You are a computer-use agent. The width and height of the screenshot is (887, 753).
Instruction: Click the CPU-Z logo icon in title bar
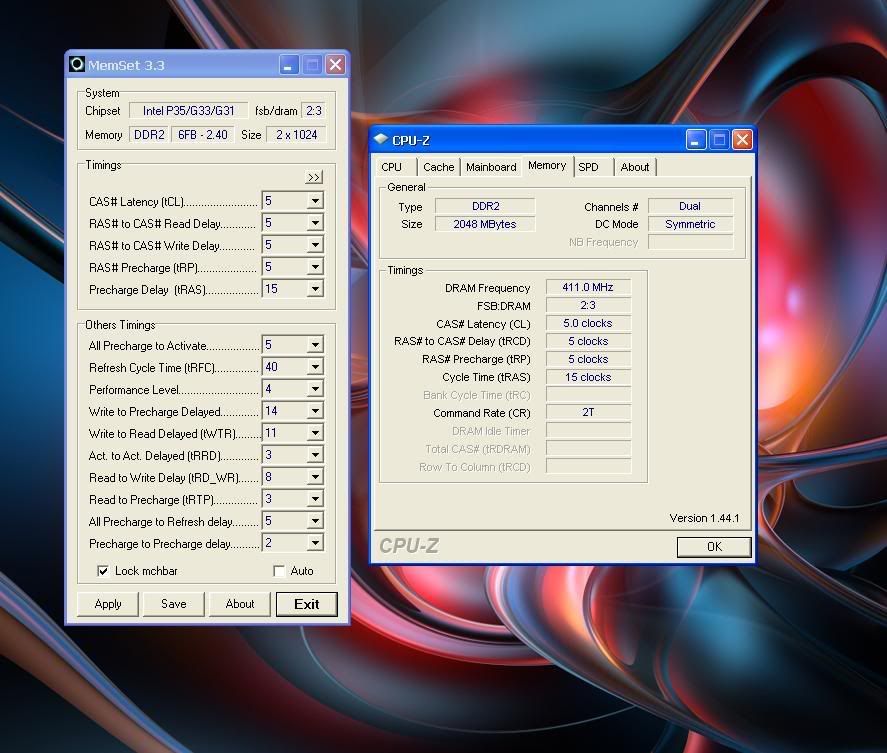(381, 139)
